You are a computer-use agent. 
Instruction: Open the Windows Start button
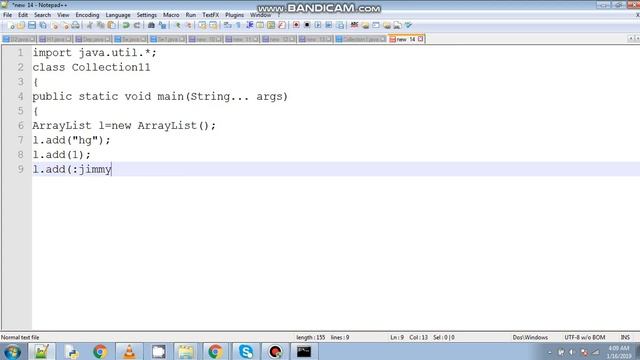[12, 352]
